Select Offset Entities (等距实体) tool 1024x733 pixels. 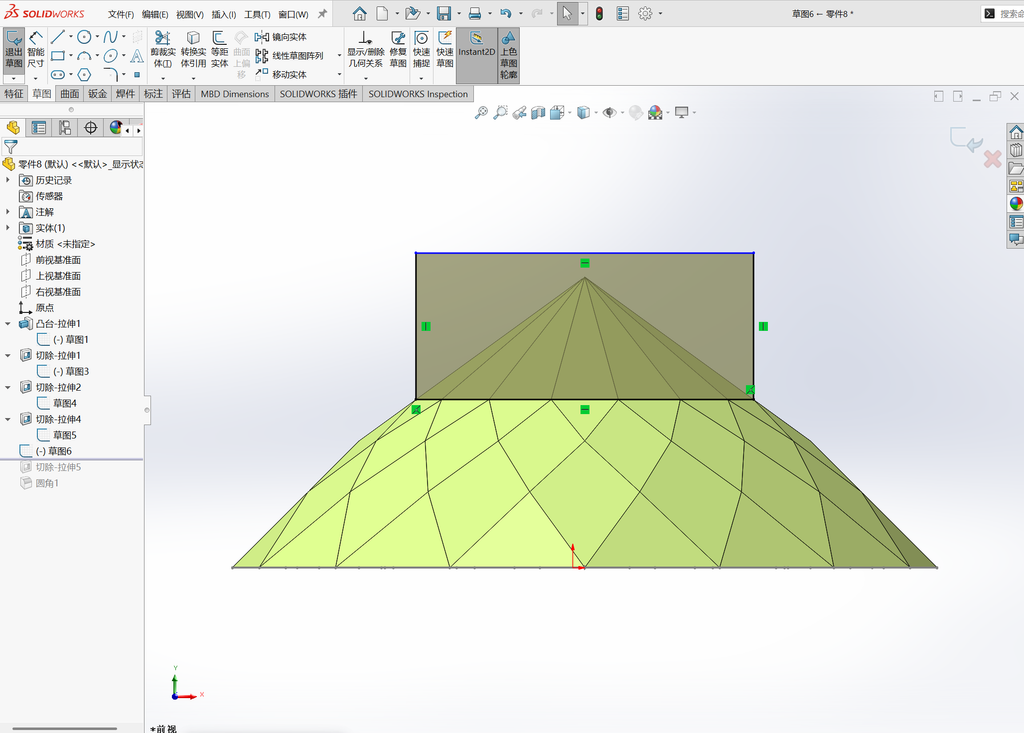tap(219, 50)
